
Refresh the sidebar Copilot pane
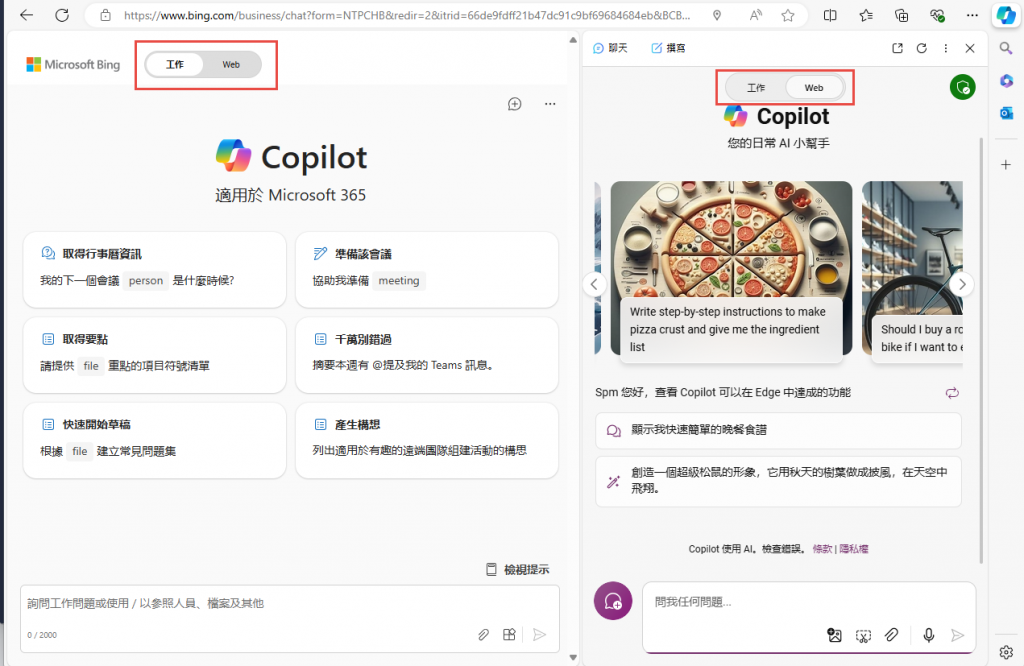click(x=921, y=48)
